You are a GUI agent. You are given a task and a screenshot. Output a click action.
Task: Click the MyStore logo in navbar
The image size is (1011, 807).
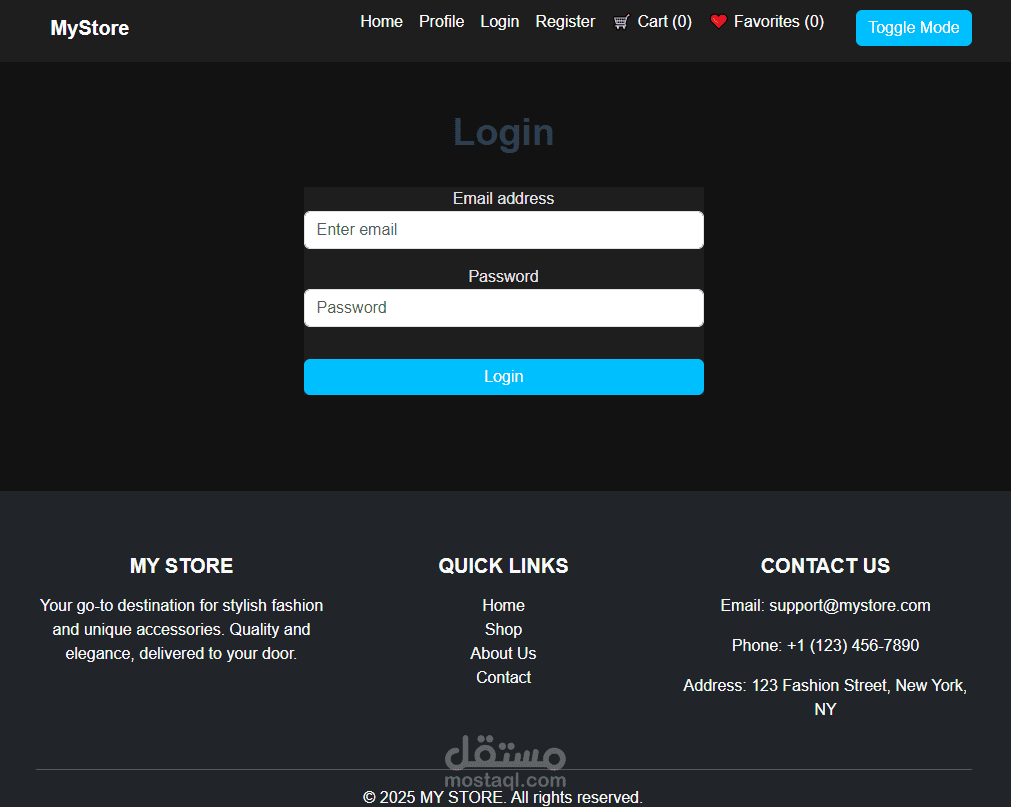coord(90,28)
